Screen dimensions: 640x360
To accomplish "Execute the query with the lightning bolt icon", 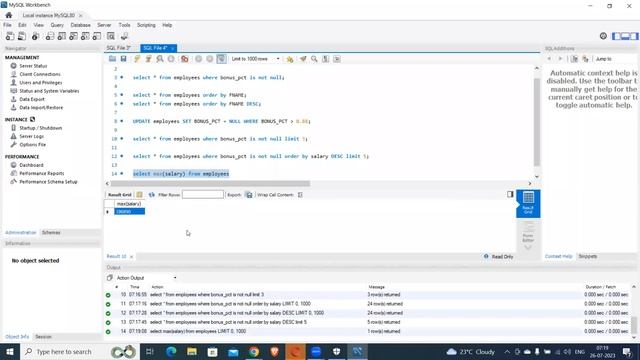I will [137, 59].
